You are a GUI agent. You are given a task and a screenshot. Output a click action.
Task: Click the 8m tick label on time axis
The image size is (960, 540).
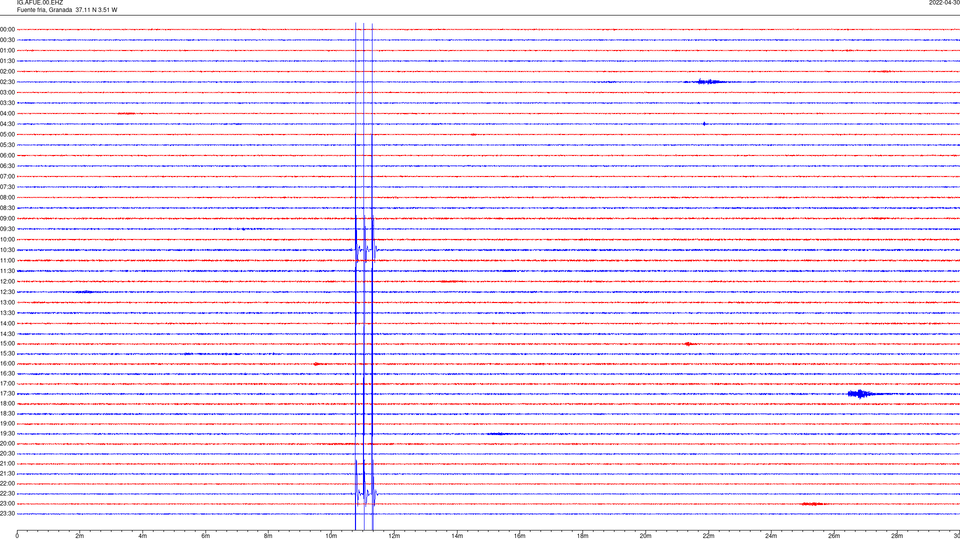268,536
